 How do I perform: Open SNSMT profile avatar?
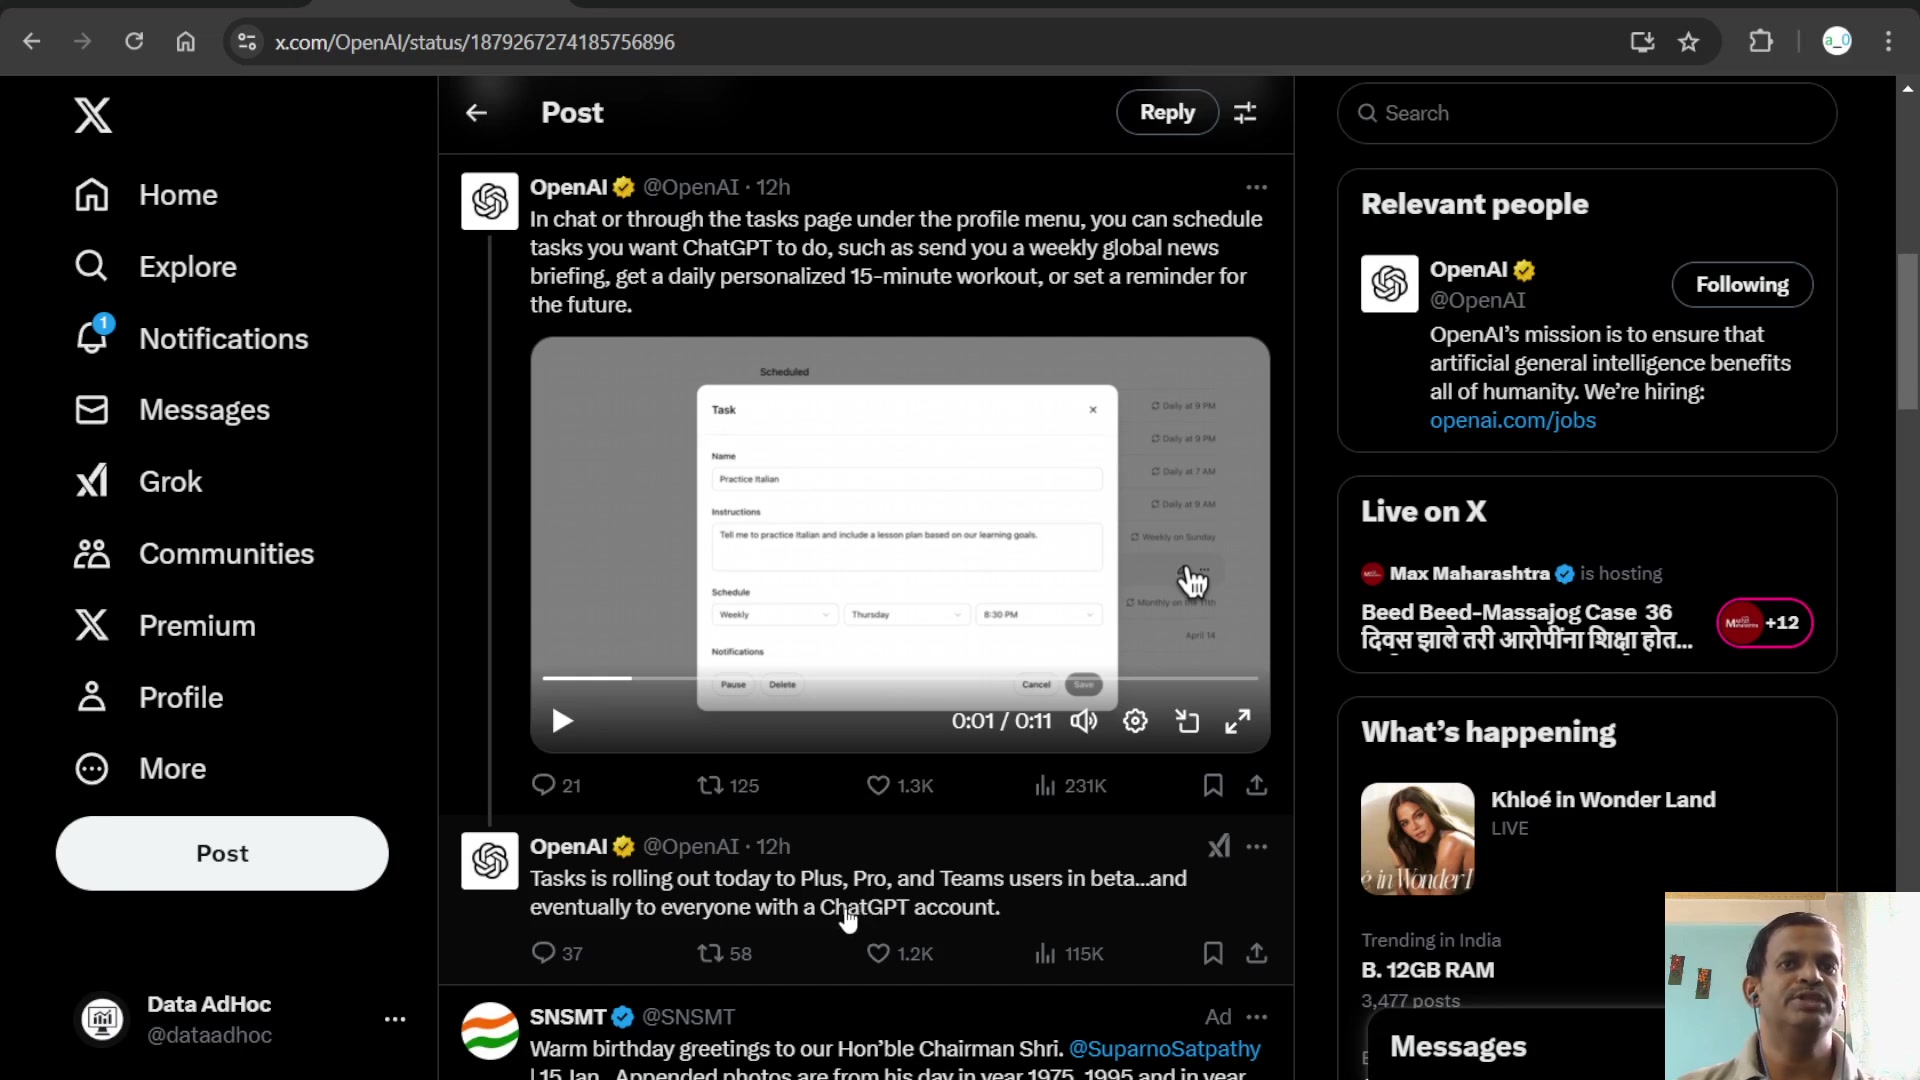490,1031
